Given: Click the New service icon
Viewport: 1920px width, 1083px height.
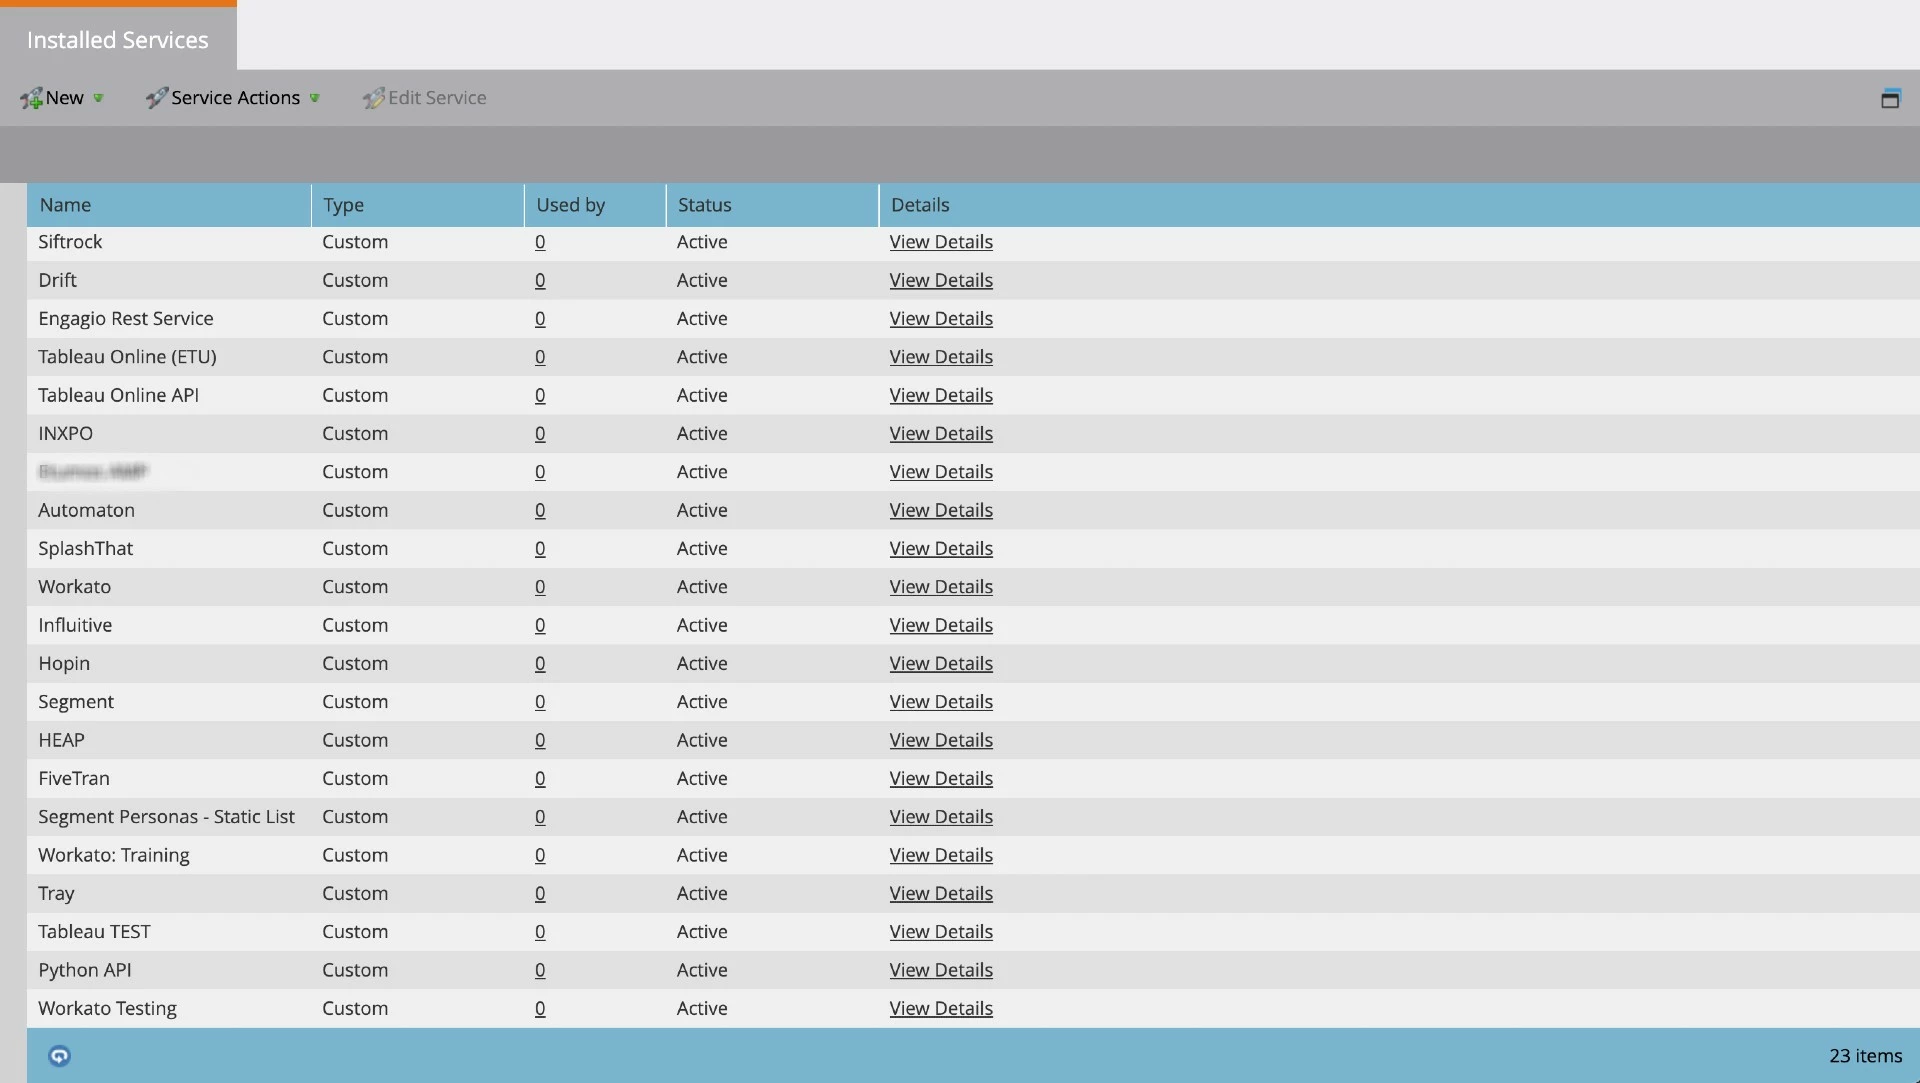Looking at the screenshot, I should click(x=31, y=98).
